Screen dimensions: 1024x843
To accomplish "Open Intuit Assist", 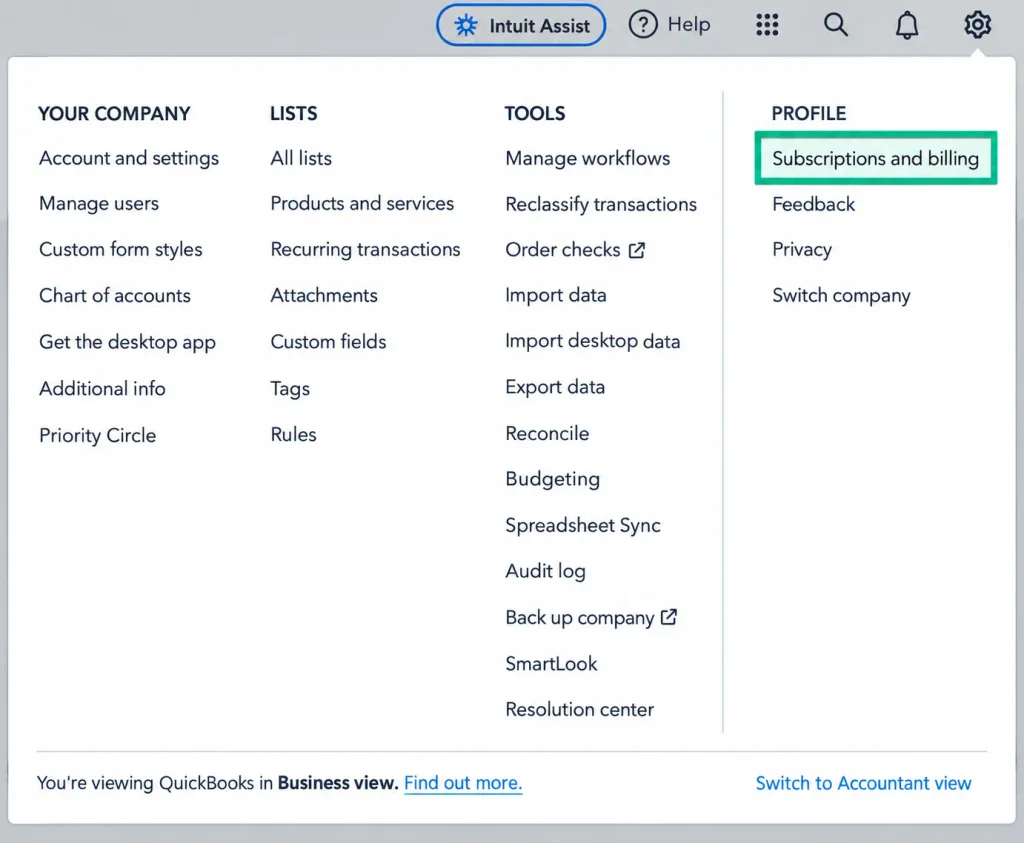I will click(x=520, y=25).
